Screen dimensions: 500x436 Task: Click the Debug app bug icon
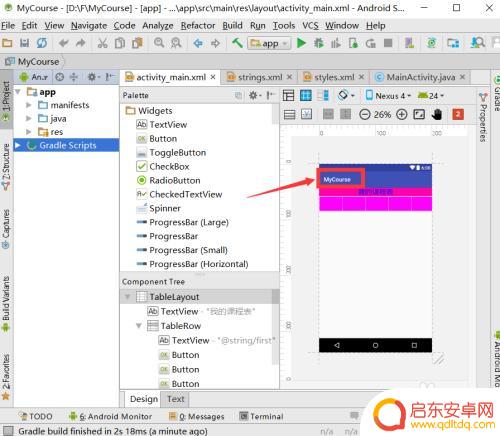pyautogui.click(x=319, y=43)
